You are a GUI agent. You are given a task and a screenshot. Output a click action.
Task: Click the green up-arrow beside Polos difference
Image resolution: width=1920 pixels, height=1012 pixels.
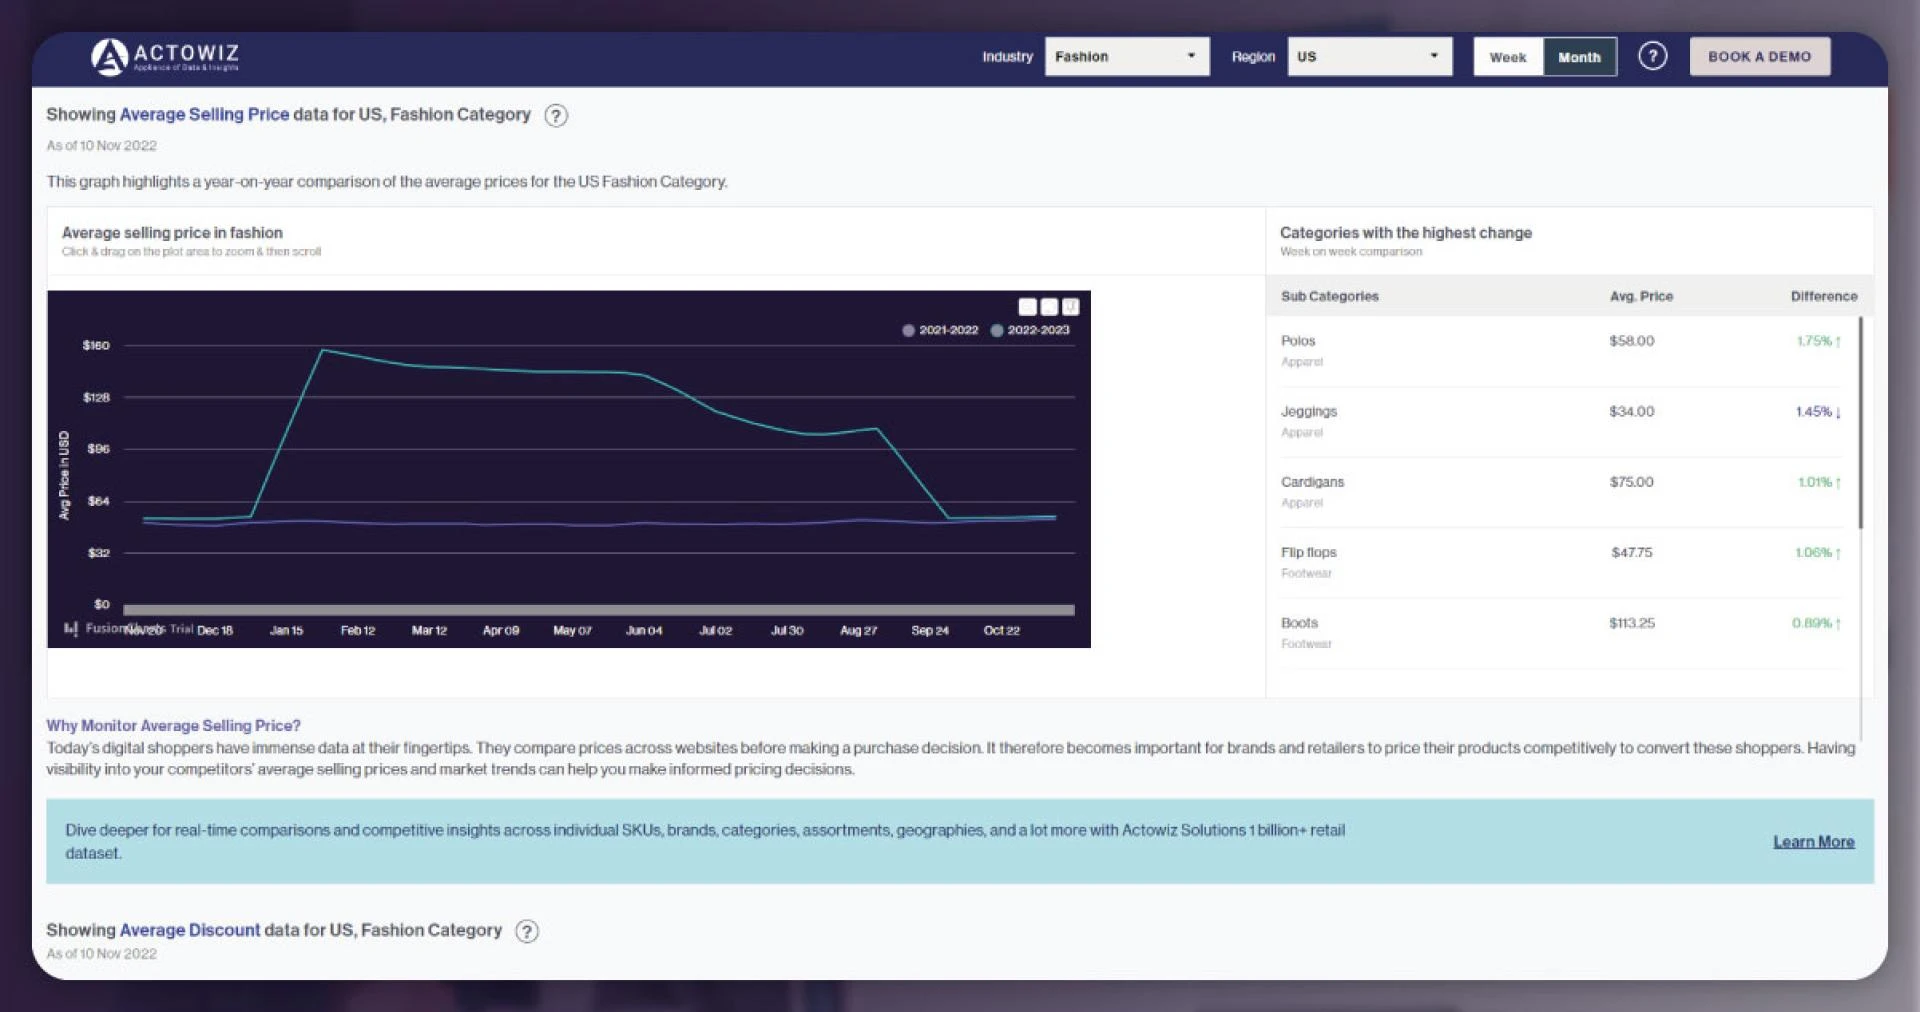pos(1837,340)
